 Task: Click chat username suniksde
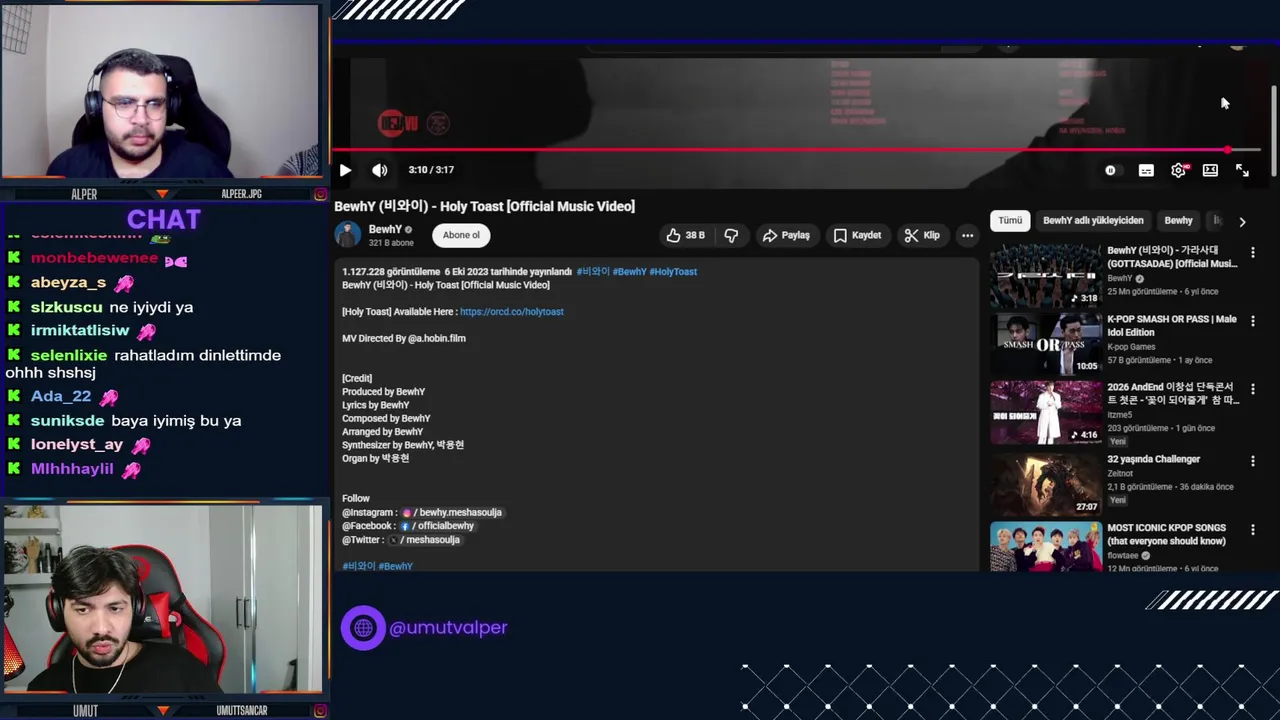(x=67, y=420)
